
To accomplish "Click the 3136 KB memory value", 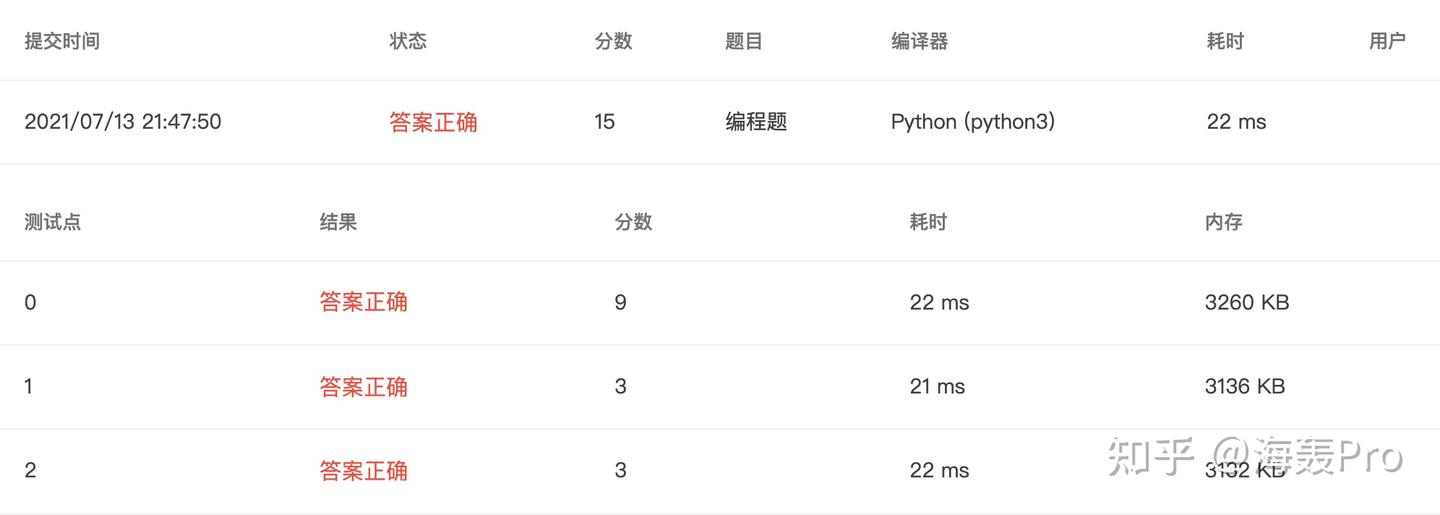I will (x=1244, y=387).
